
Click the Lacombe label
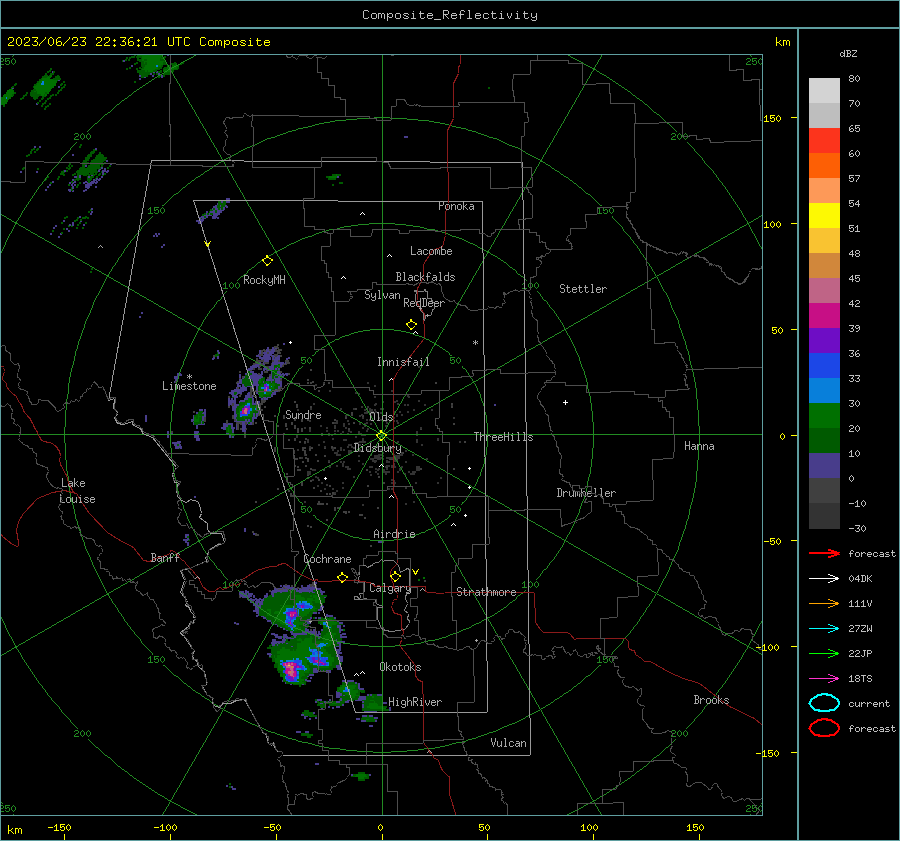click(431, 251)
